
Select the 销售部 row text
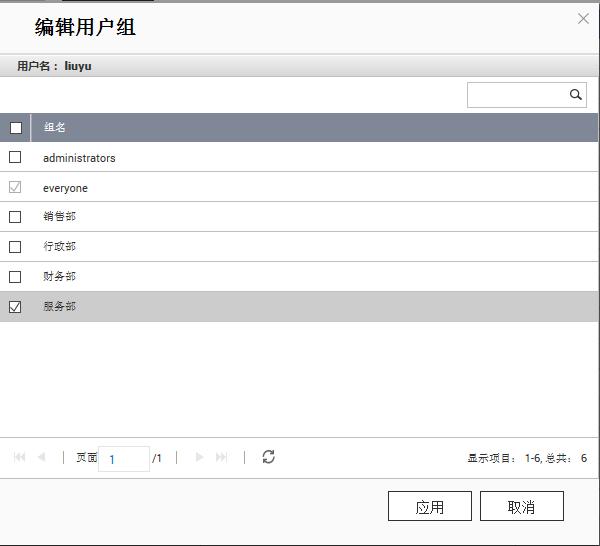coord(59,216)
